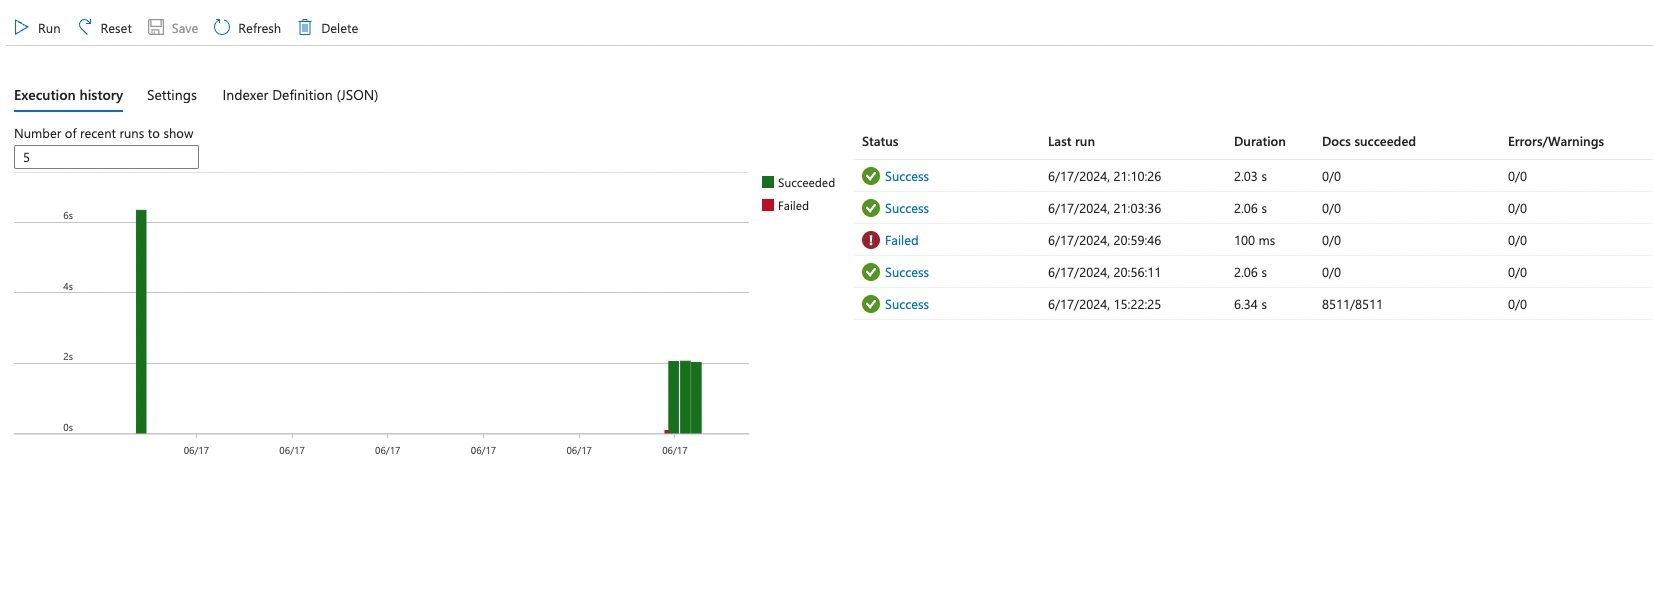
Task: Click the small red failed chart bar
Action: (666, 431)
